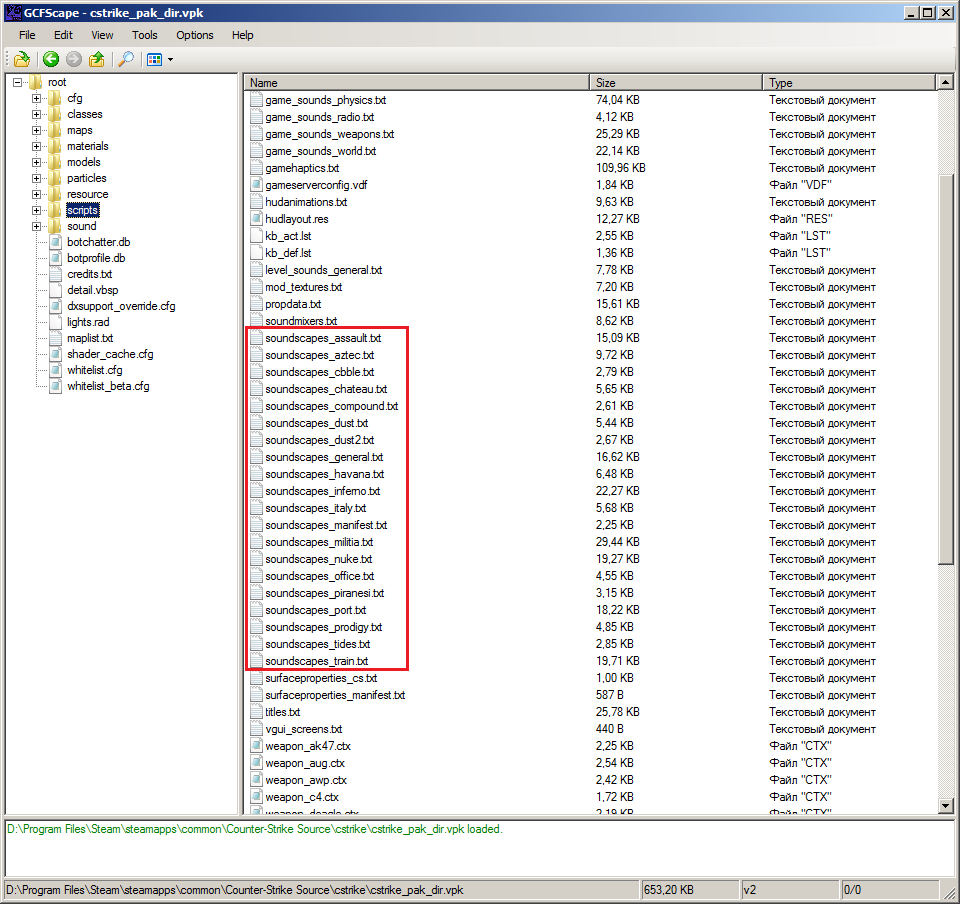This screenshot has height=904, width=960.
Task: Click the weapon_awp.ctx file icon
Action: point(257,780)
